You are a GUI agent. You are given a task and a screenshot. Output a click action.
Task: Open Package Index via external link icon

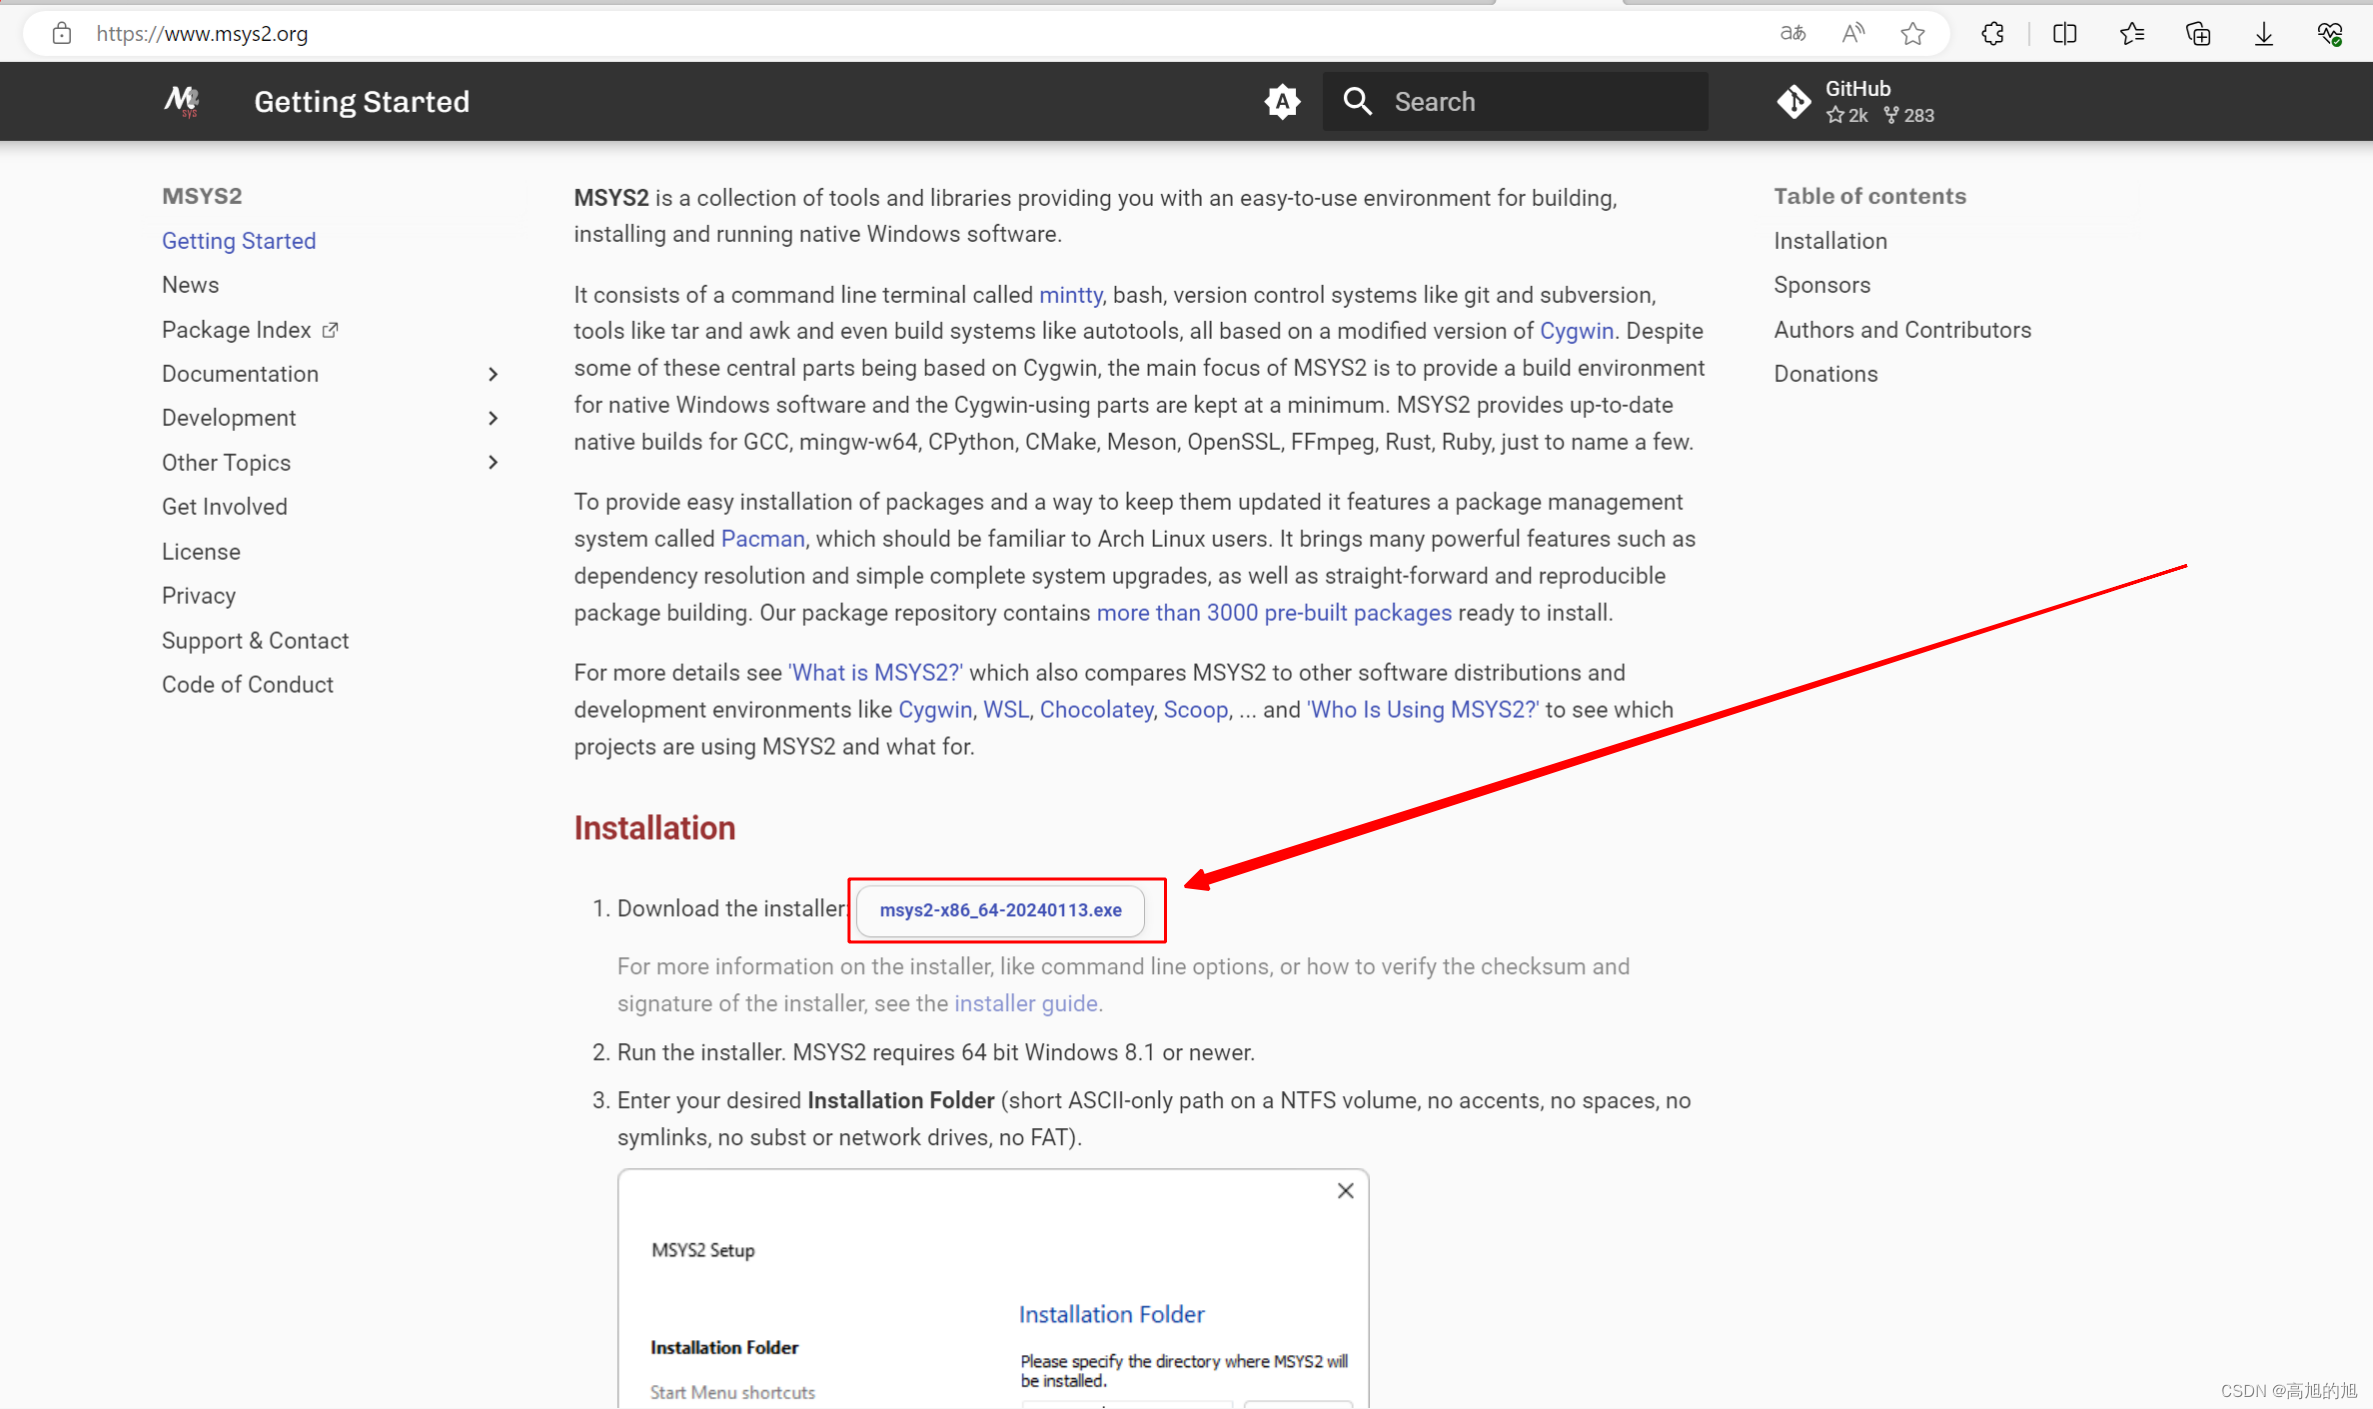click(330, 329)
